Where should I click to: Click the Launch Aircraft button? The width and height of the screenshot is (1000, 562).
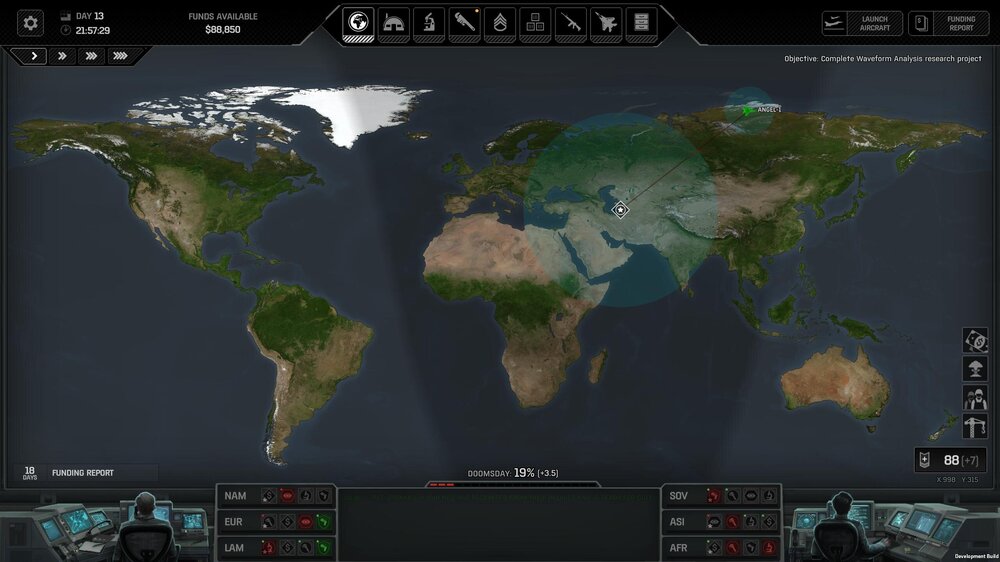pos(862,24)
